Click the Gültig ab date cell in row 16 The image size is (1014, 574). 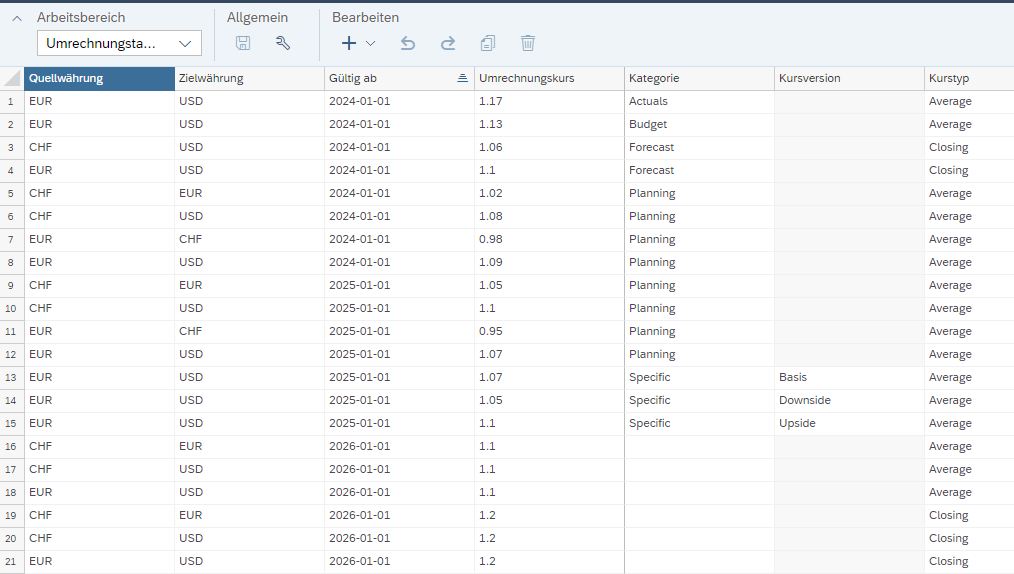coord(399,447)
